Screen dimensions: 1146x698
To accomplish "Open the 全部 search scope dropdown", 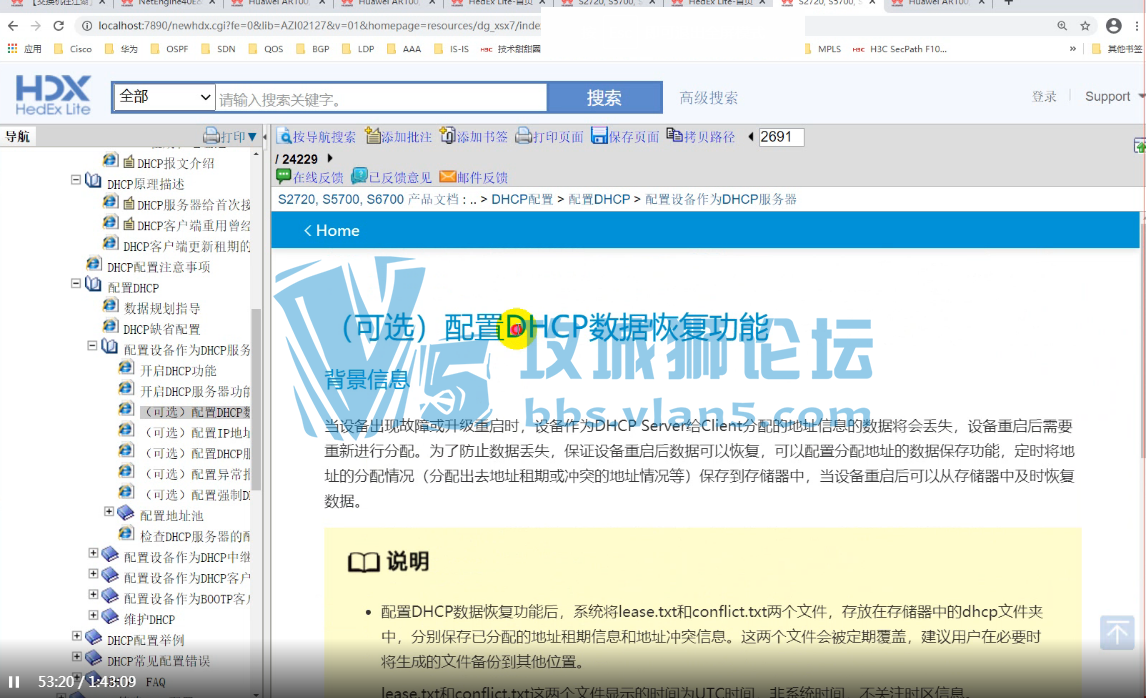I will click(164, 96).
